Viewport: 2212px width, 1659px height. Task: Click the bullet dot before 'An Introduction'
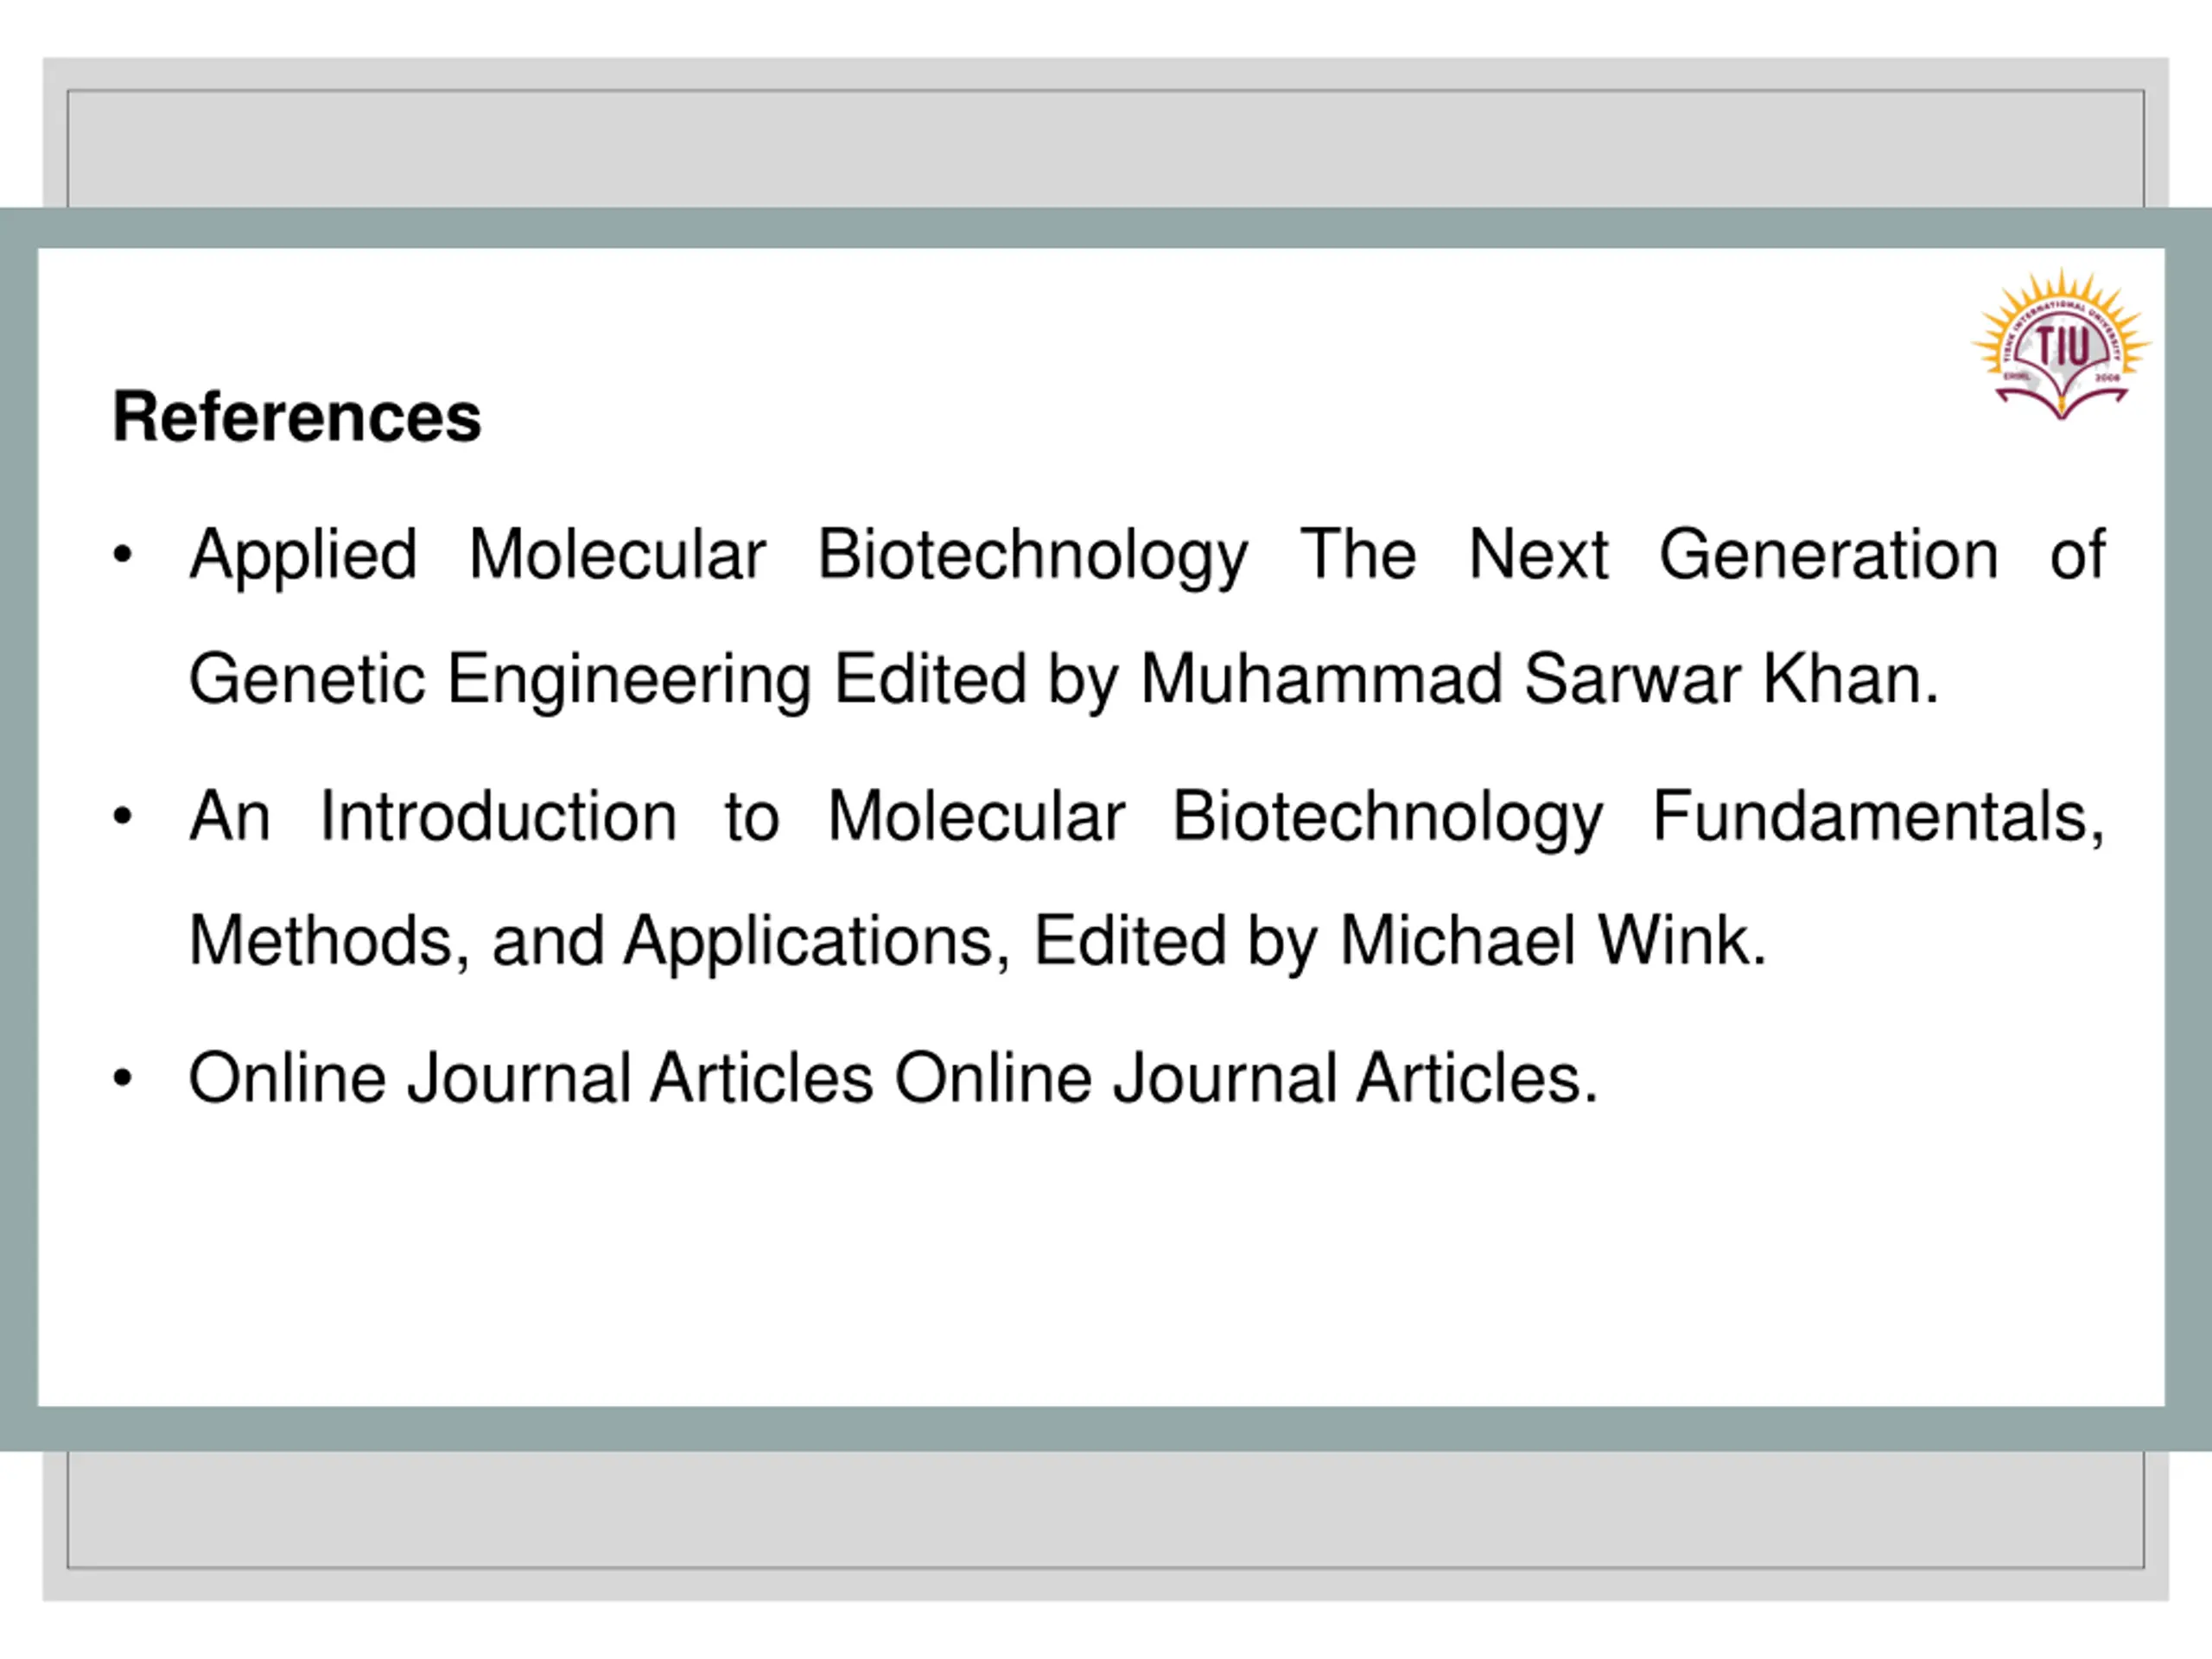pos(122,817)
